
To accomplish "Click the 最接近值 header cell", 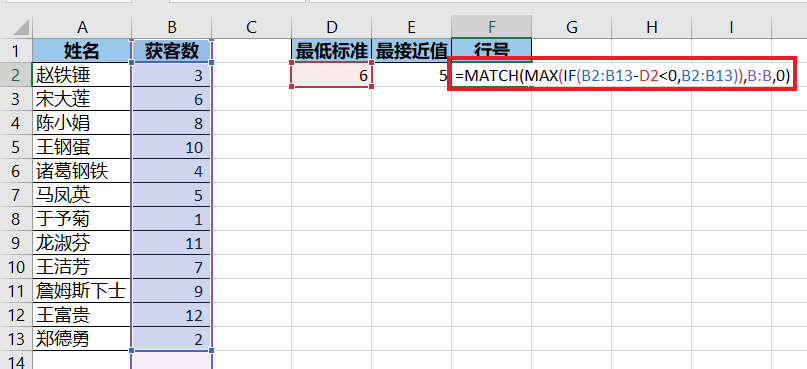I will (411, 51).
